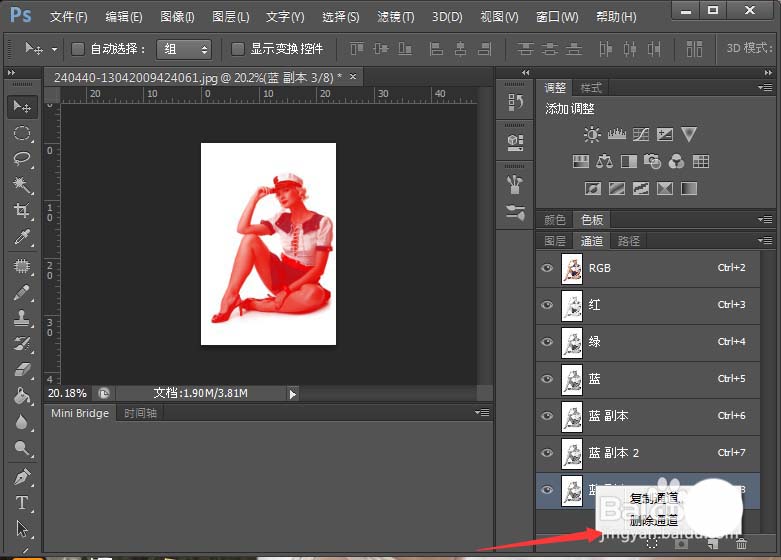Open the status bar info arrow
Screen dimensions: 781x560
(x=292, y=394)
